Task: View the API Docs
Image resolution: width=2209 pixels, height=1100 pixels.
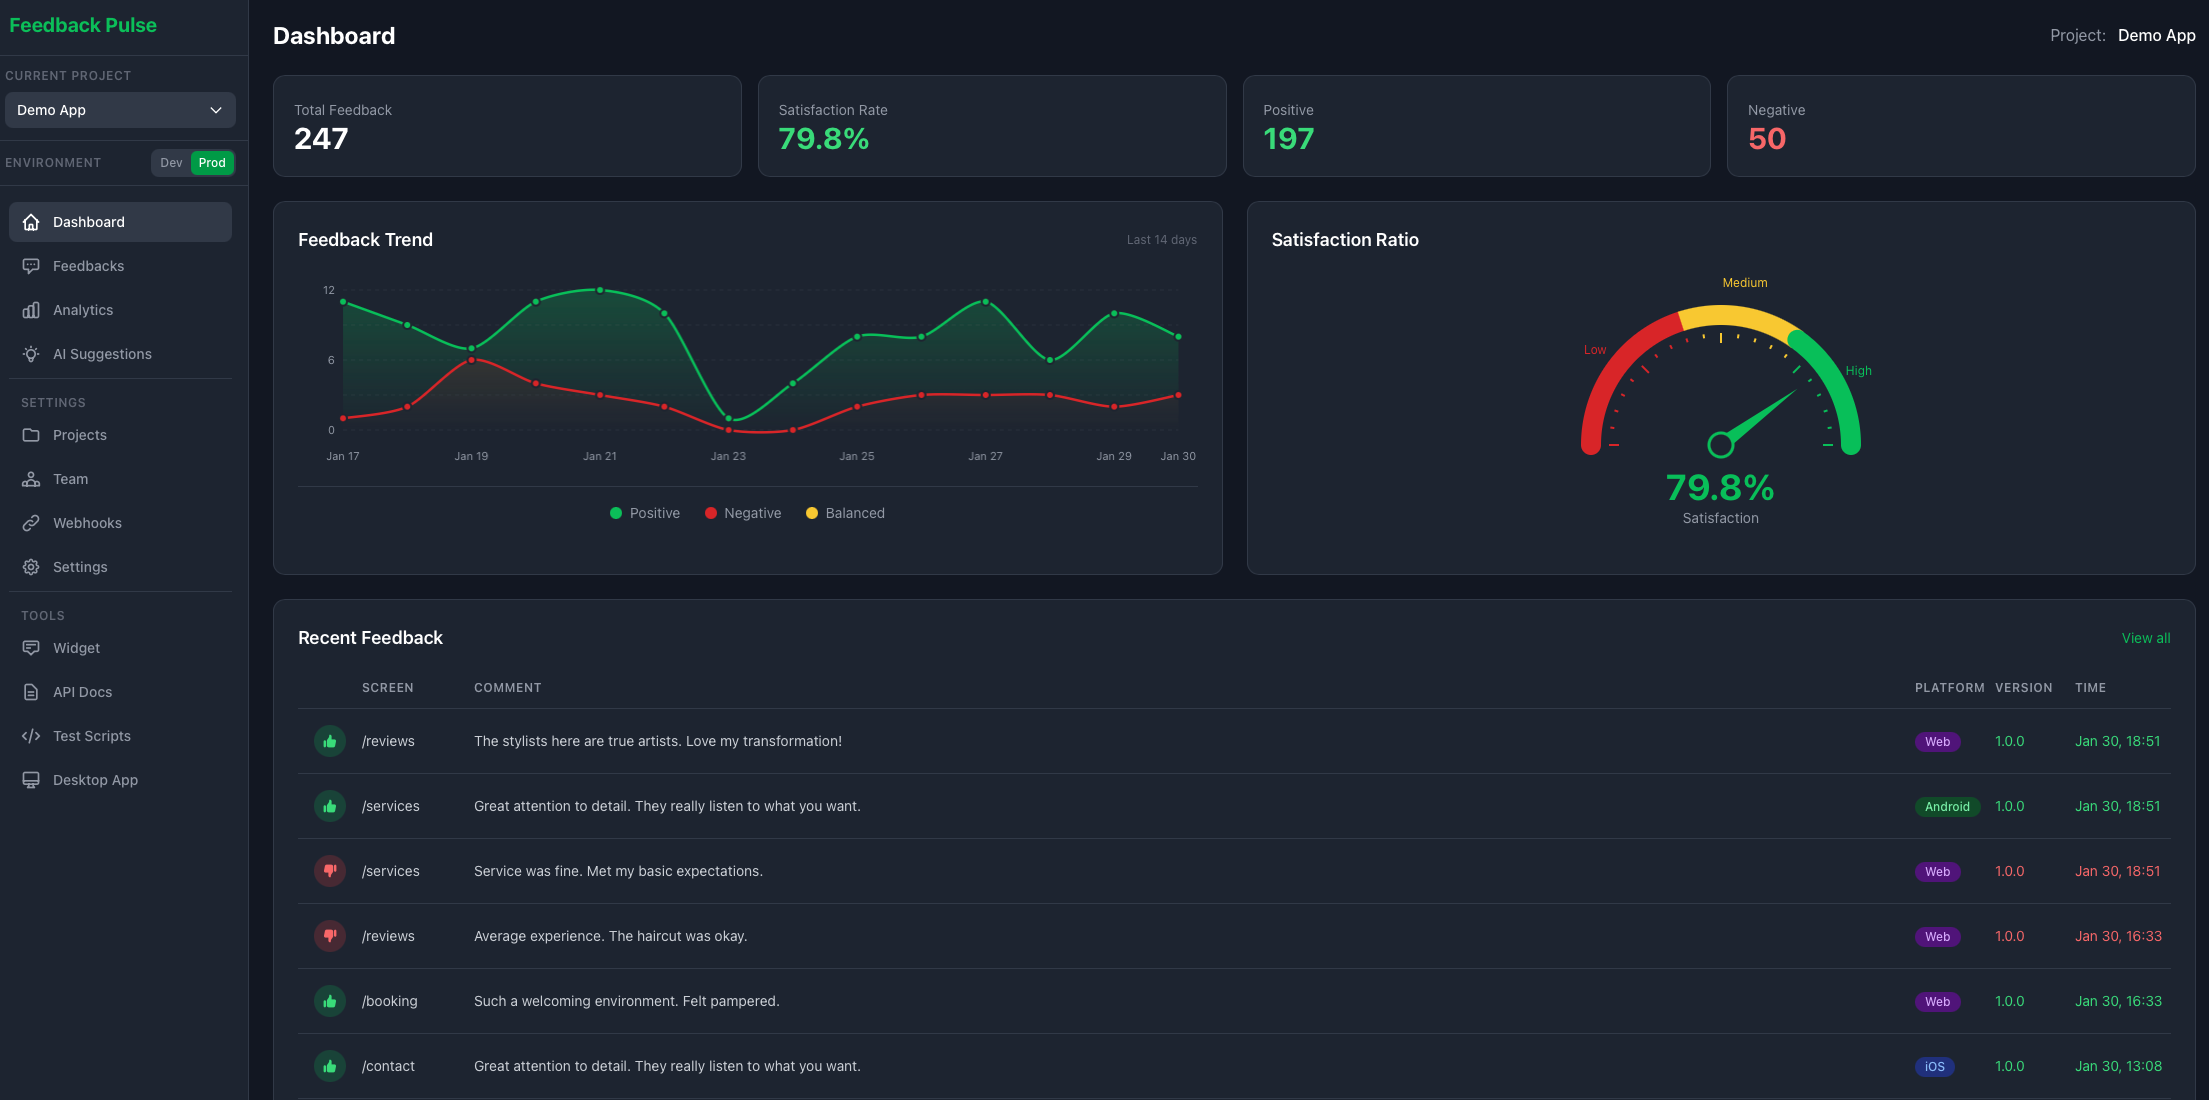Action: coord(82,692)
